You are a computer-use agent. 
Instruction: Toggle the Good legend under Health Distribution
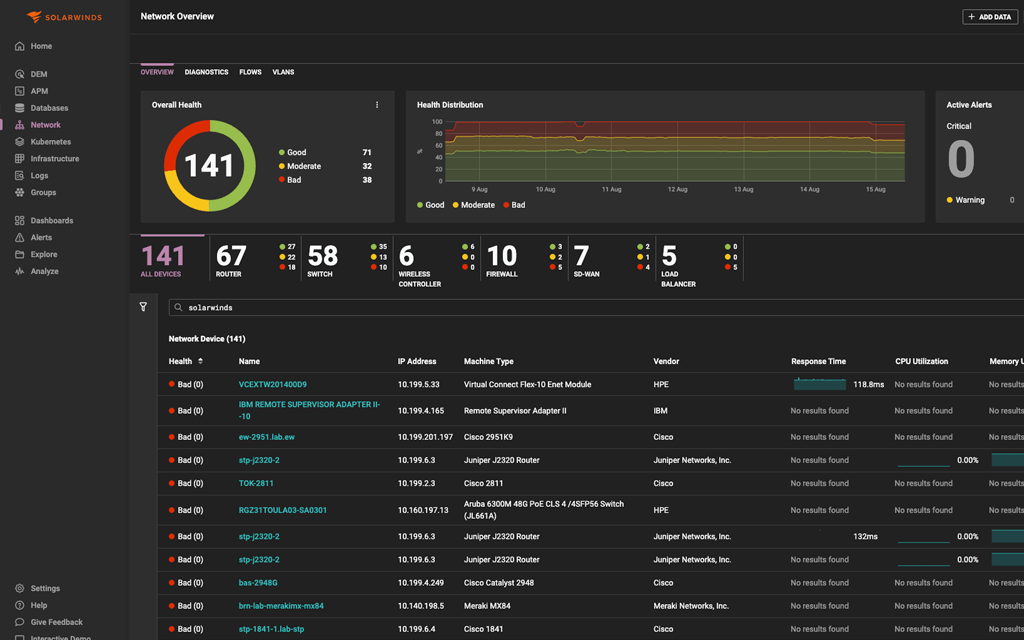(430, 204)
